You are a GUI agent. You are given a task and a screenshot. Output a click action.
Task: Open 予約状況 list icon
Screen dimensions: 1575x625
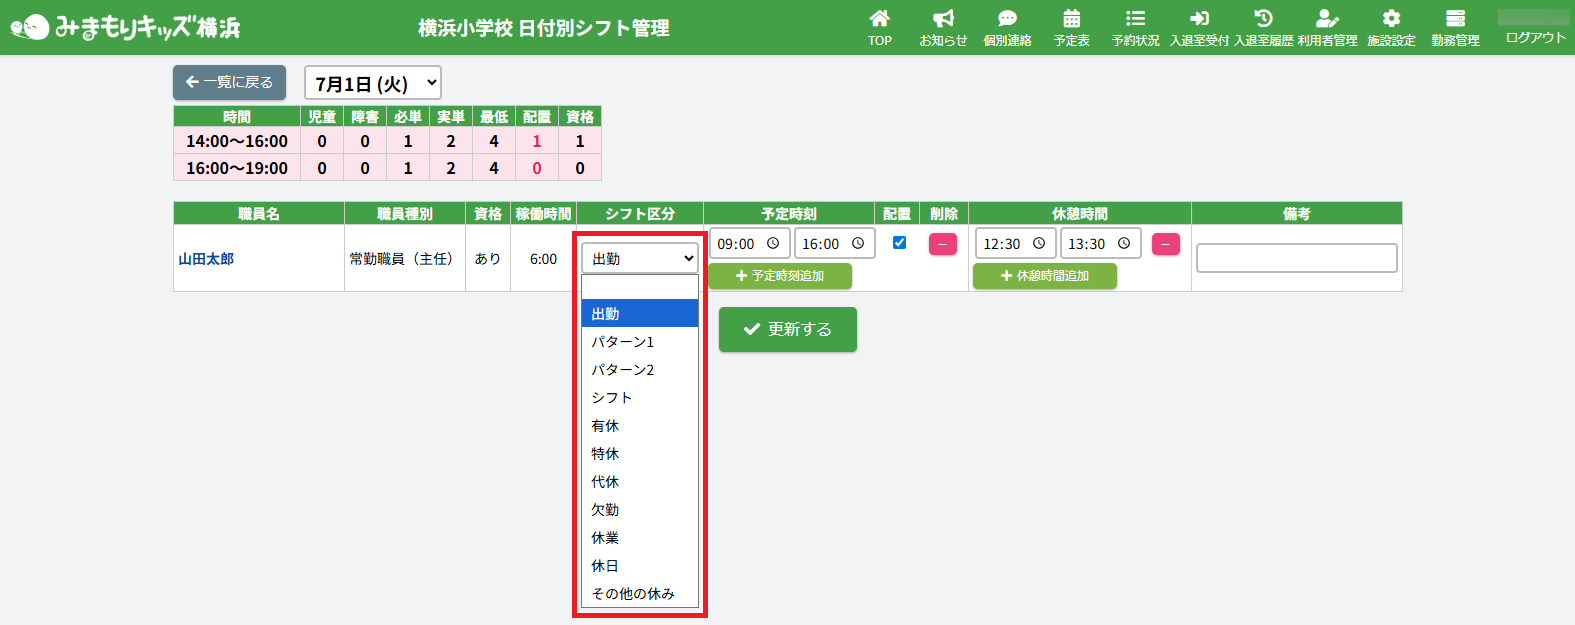click(1135, 19)
